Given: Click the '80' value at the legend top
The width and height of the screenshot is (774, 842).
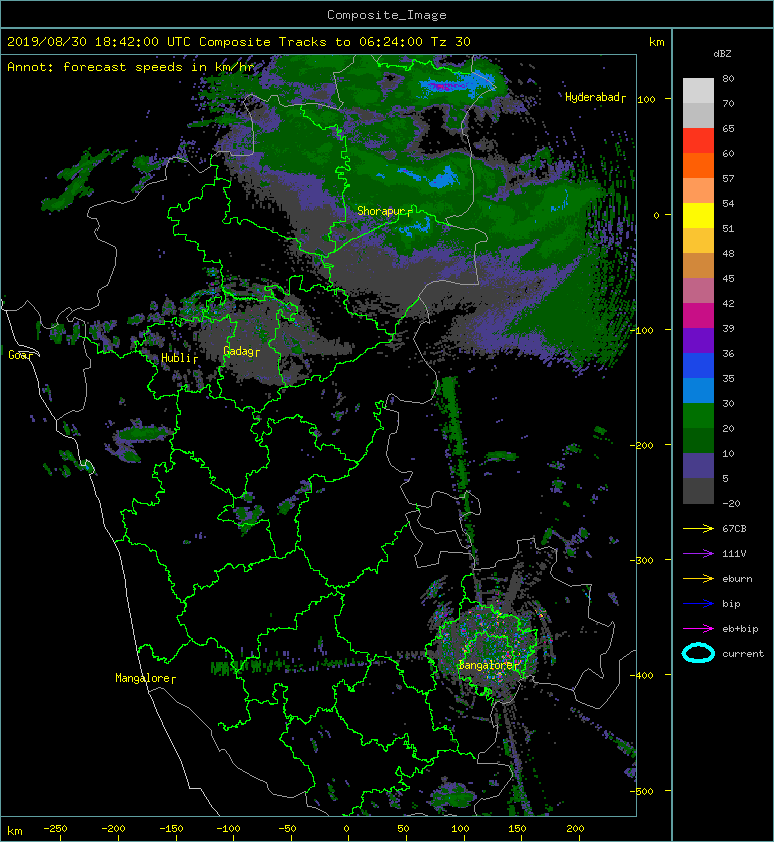Looking at the screenshot, I should coord(728,78).
